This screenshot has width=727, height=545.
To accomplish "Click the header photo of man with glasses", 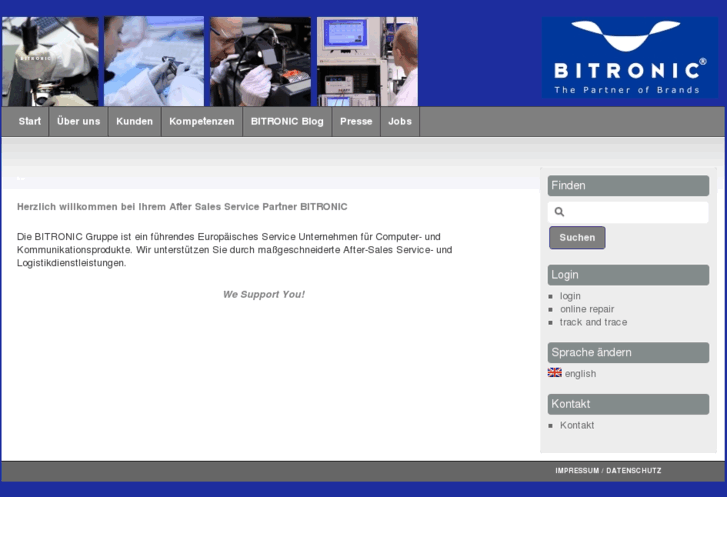I will pos(261,62).
